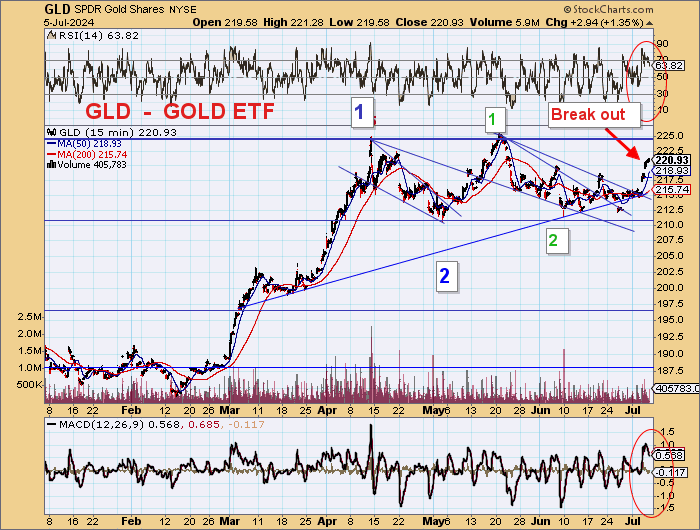
Task: Click 'Mar' on the date axis under the volume panel
Action: (x=229, y=410)
